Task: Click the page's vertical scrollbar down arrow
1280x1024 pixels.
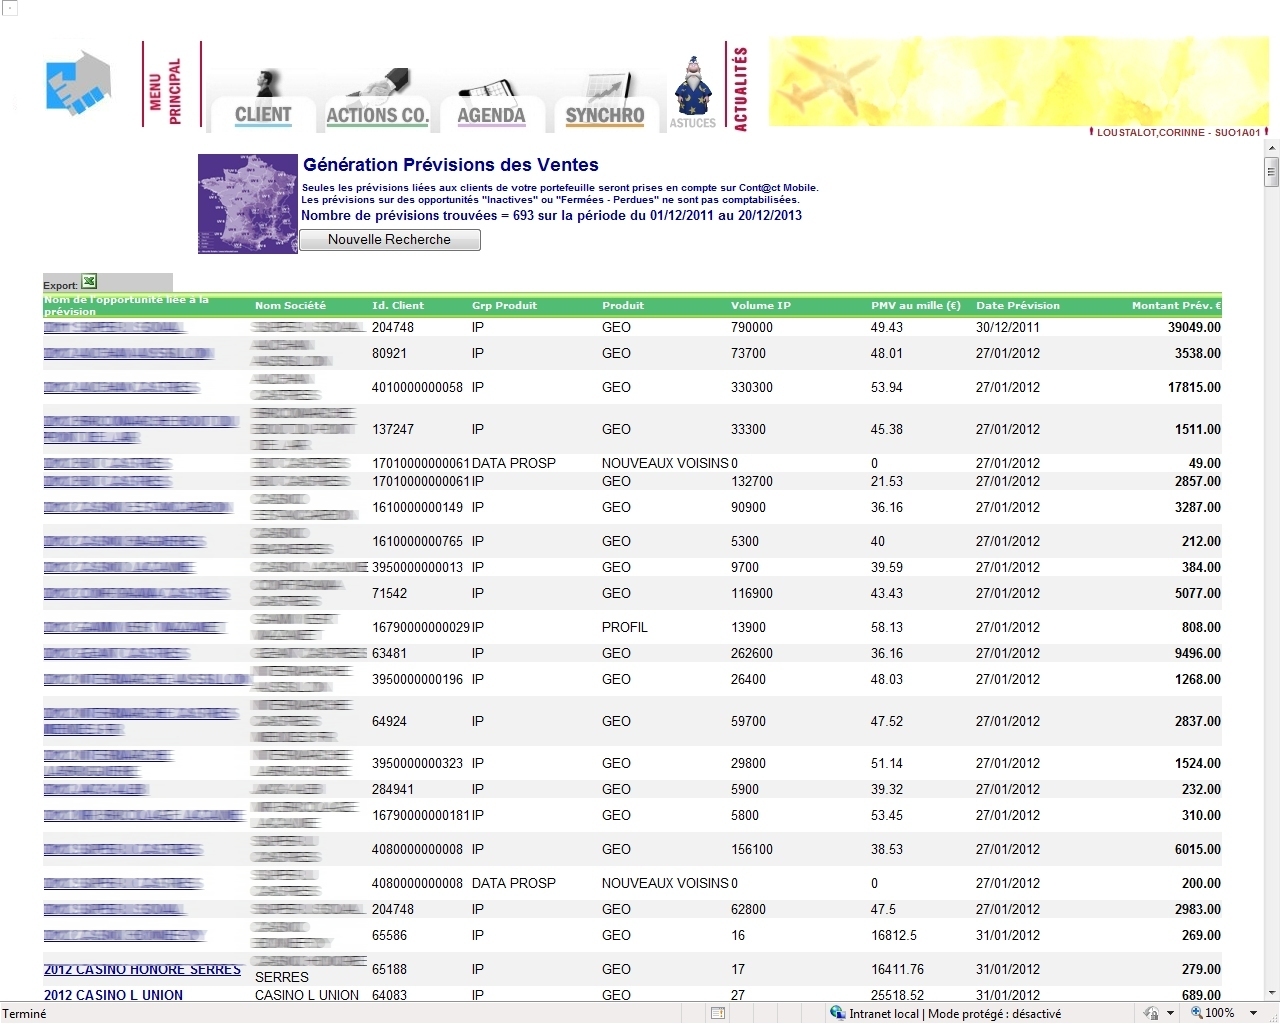Action: (x=1272, y=993)
